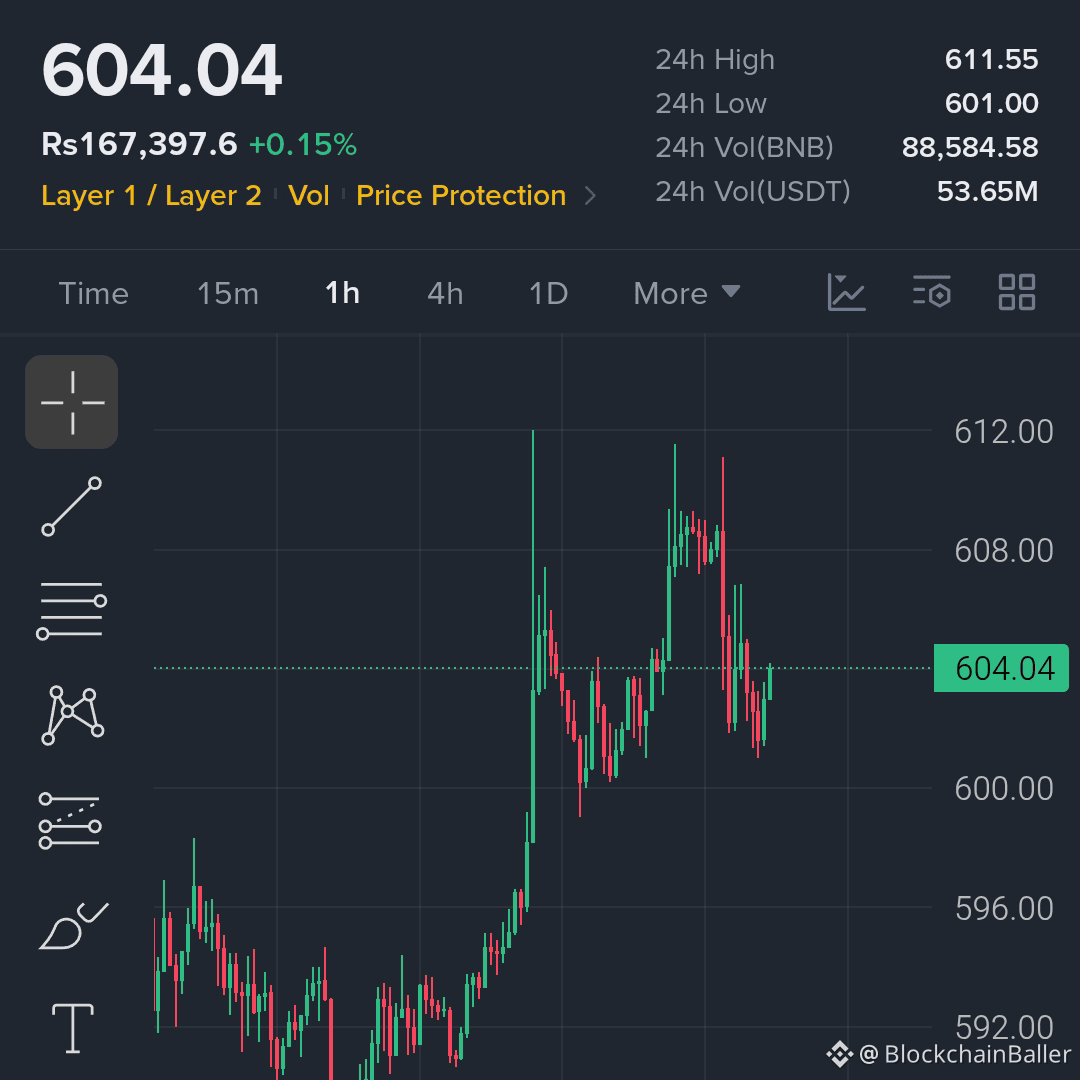Select the 15m timeframe
Screen dimensions: 1080x1080
228,293
